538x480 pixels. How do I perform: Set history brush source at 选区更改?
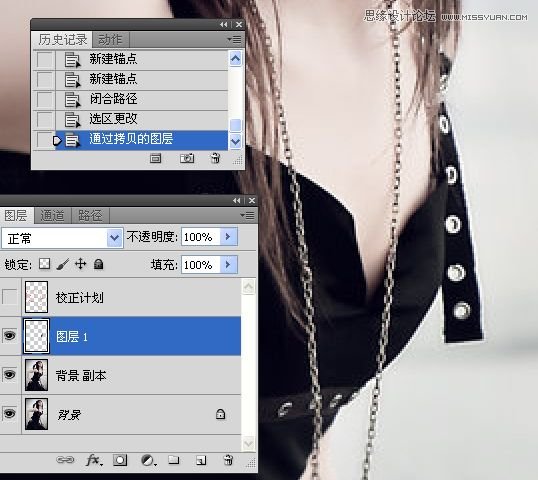(x=45, y=119)
